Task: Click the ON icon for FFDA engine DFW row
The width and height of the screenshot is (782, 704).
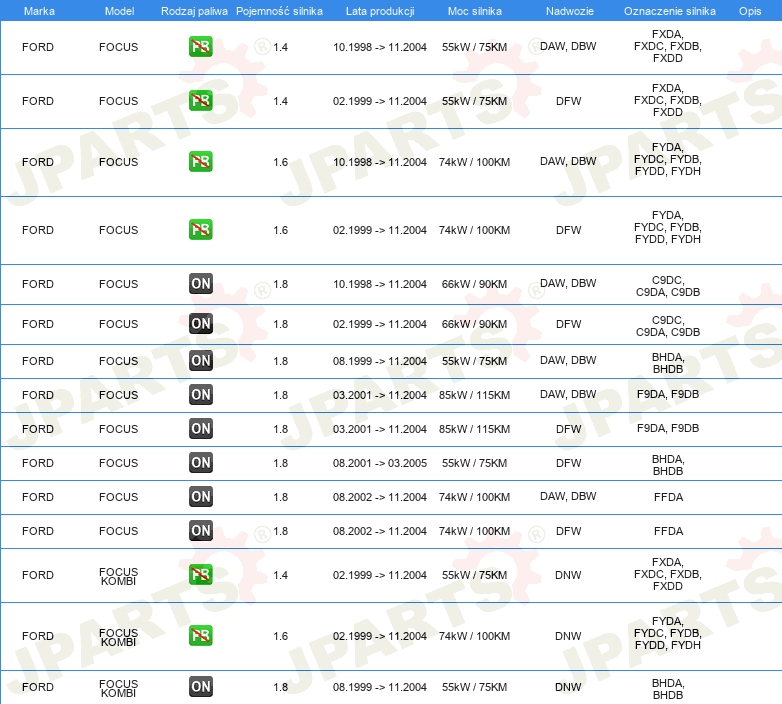Action: [201, 531]
